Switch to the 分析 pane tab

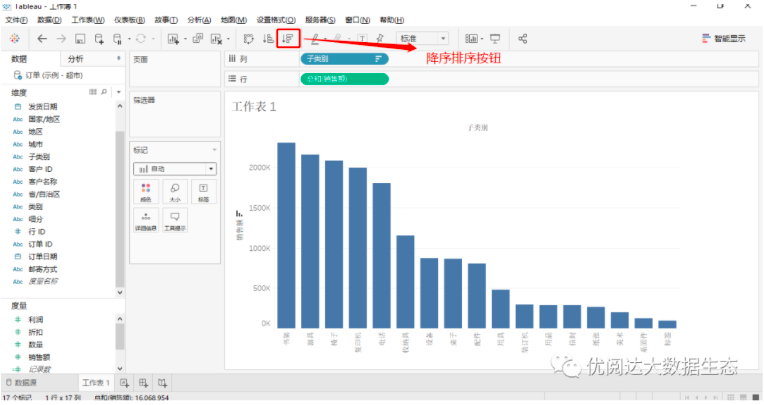click(76, 59)
